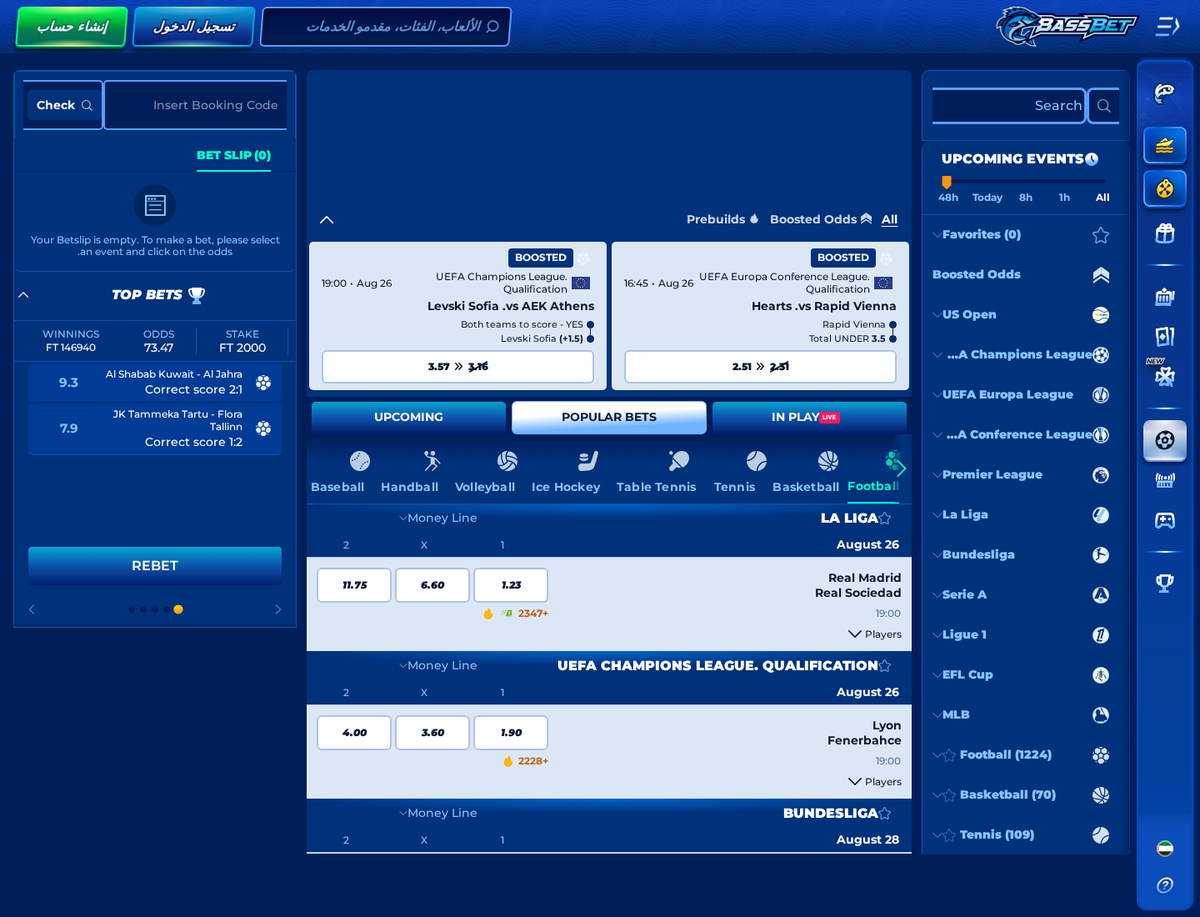Open the slot machine casino icon
This screenshot has height=917, width=1200.
[1164, 297]
